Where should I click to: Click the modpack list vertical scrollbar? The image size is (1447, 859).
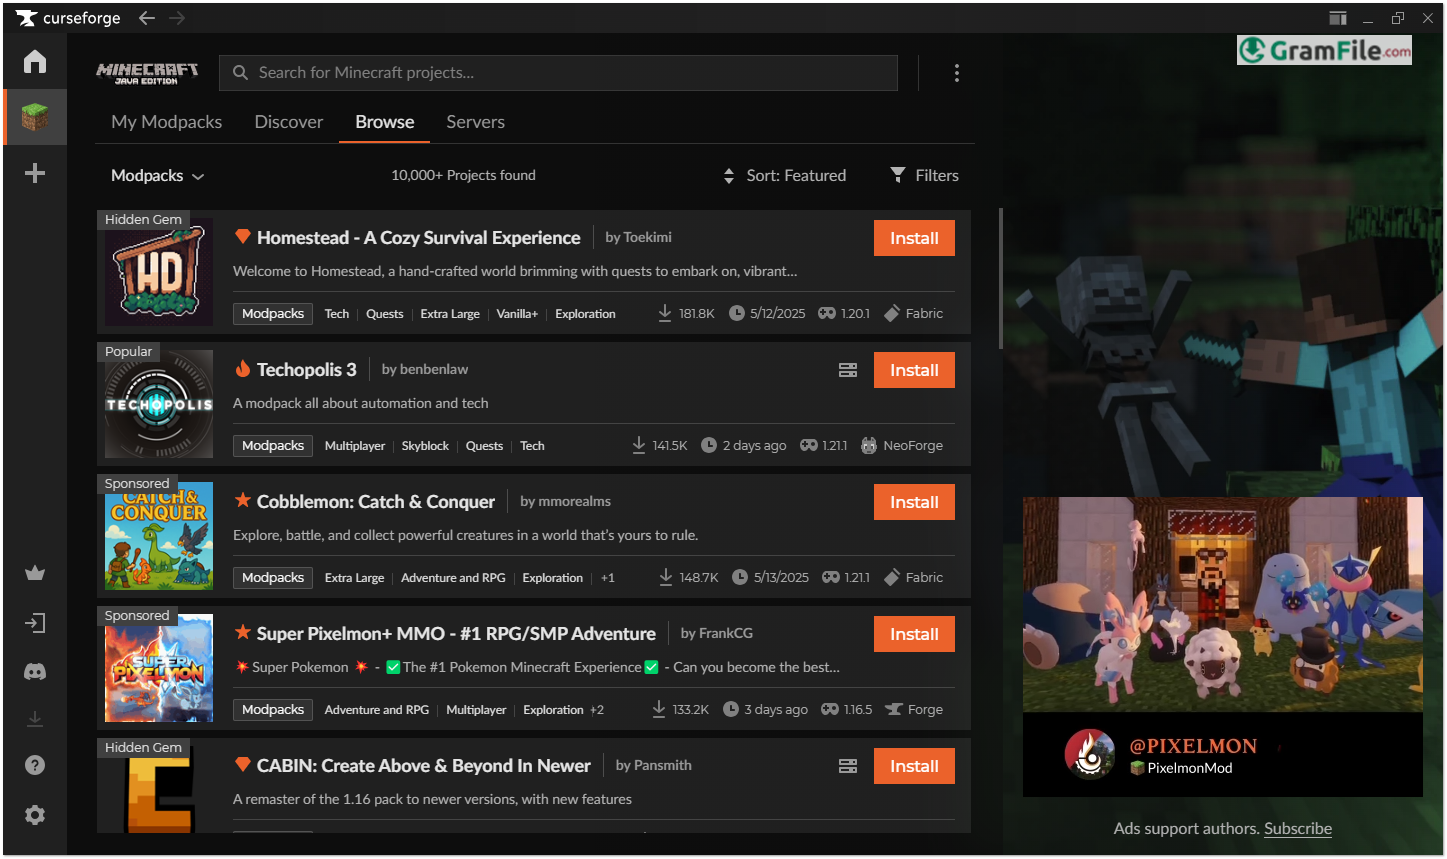click(1001, 279)
